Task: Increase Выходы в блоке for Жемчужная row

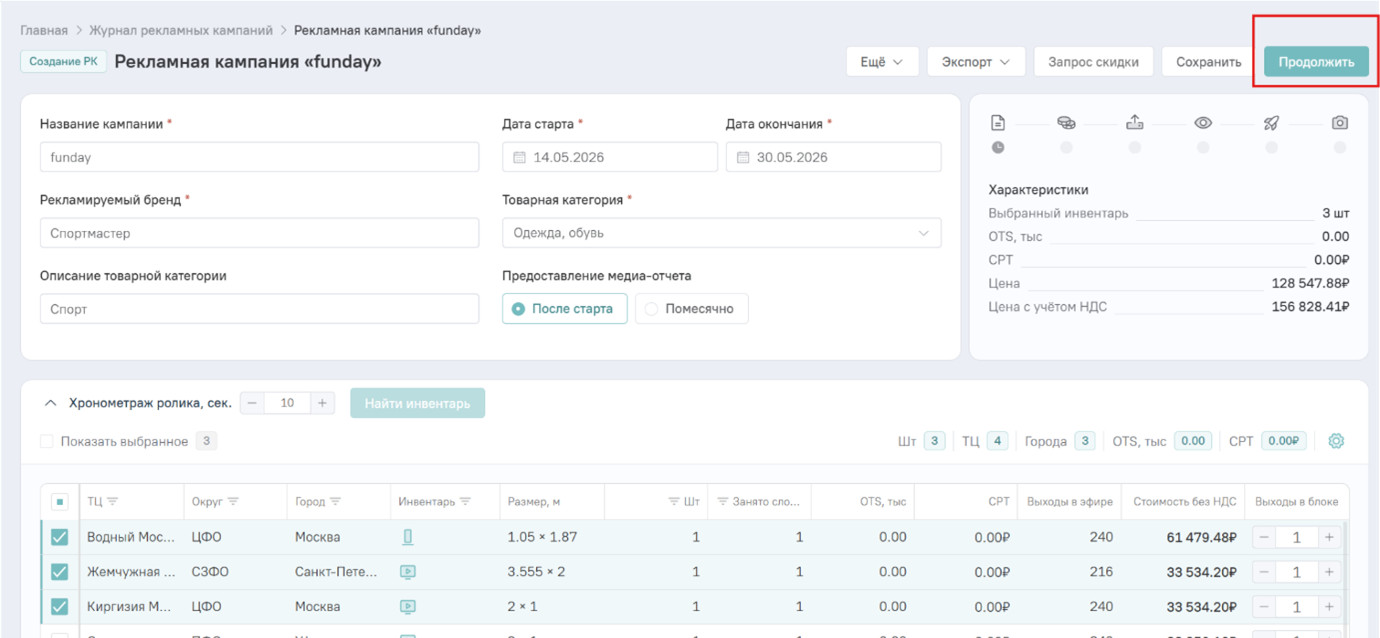Action: (1329, 572)
